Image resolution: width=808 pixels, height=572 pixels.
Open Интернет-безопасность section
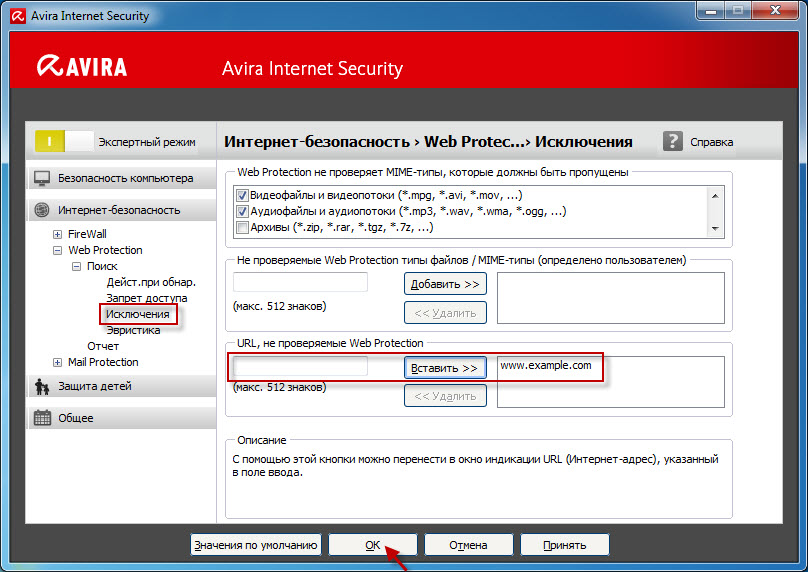pos(122,210)
